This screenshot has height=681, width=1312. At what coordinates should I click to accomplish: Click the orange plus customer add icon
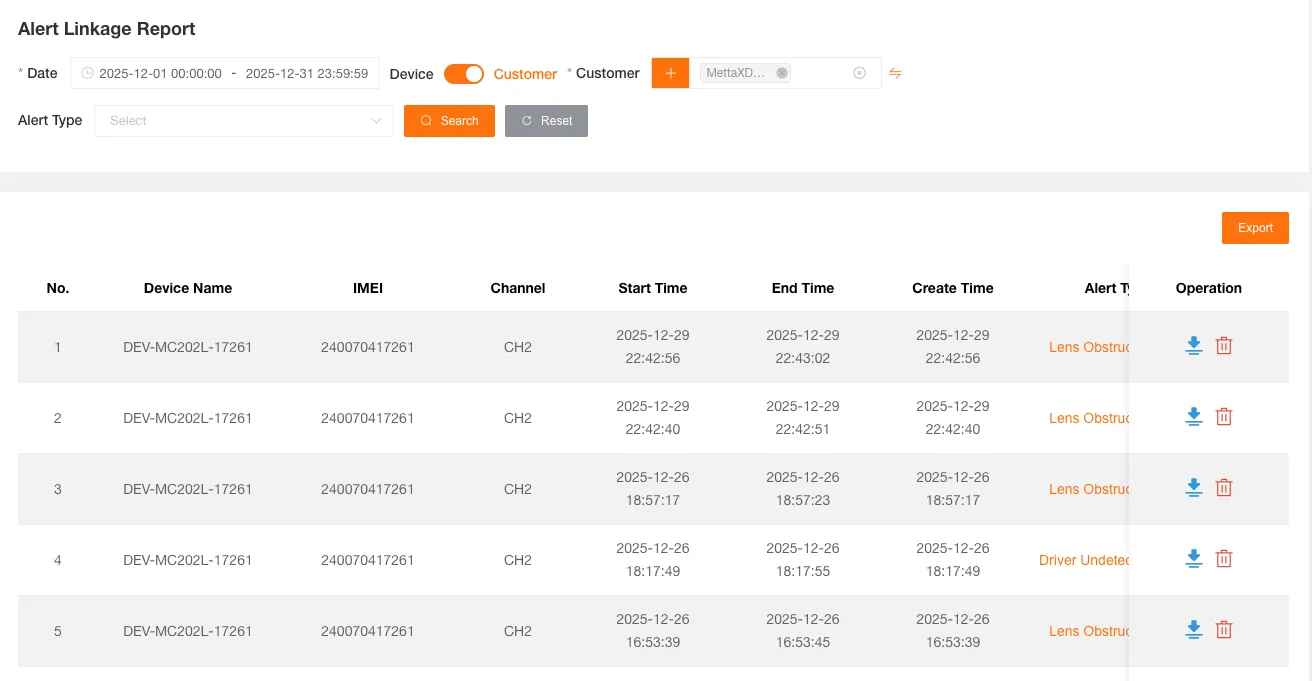(670, 73)
